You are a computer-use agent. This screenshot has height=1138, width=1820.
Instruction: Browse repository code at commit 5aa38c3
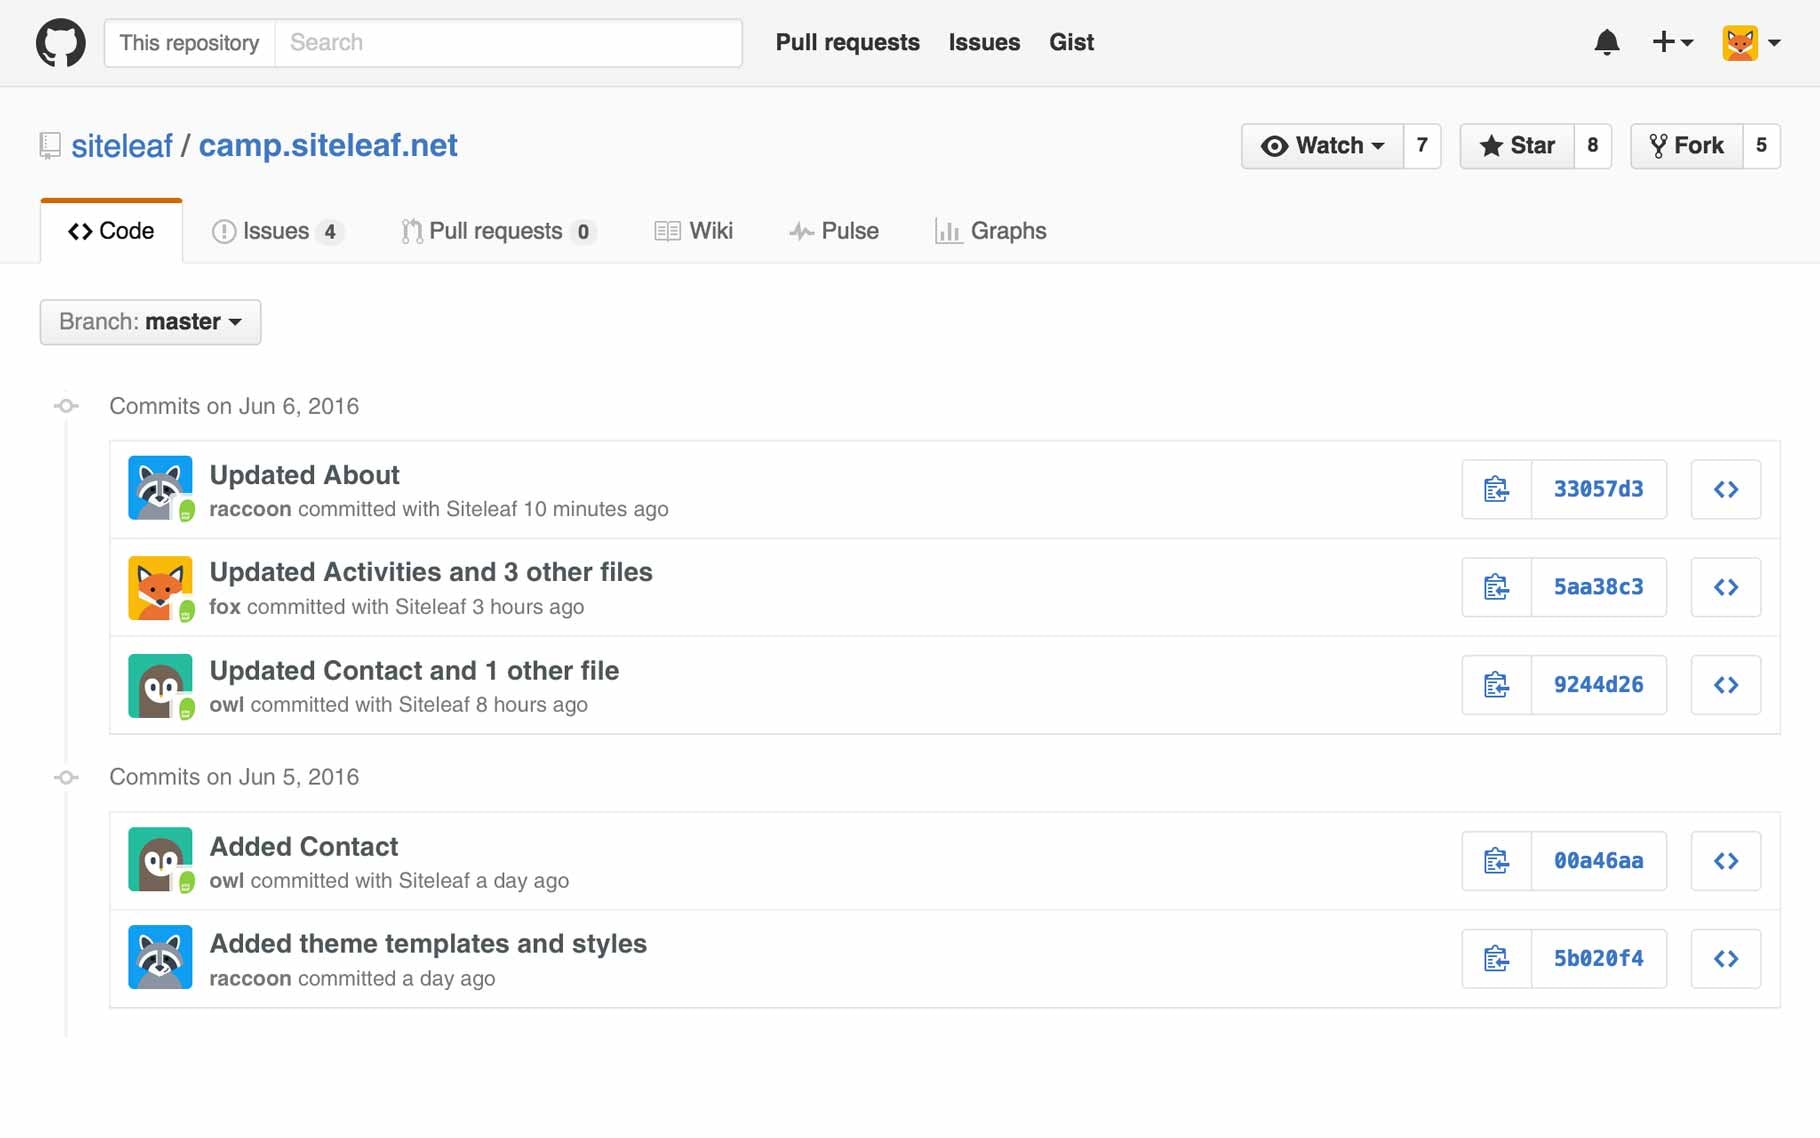pos(1725,587)
